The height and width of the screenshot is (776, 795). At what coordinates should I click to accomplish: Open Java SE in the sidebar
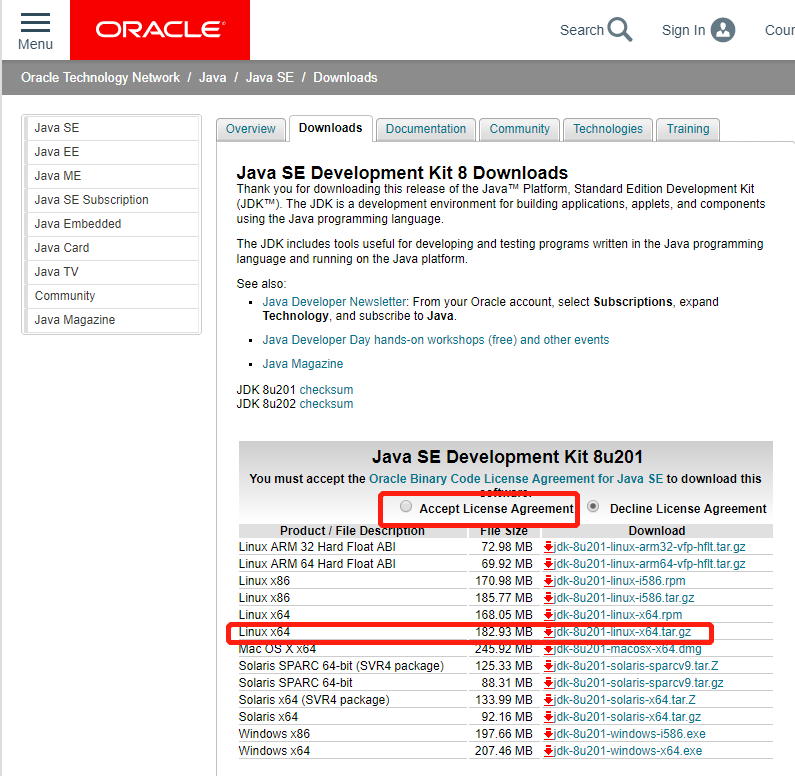pyautogui.click(x=112, y=128)
